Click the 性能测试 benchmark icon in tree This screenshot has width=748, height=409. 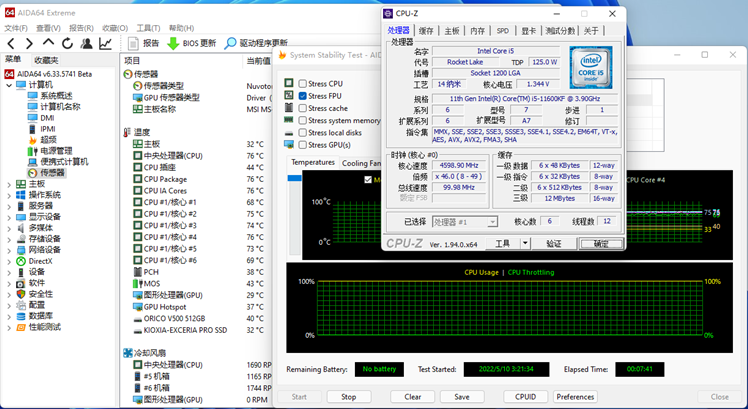tap(21, 327)
